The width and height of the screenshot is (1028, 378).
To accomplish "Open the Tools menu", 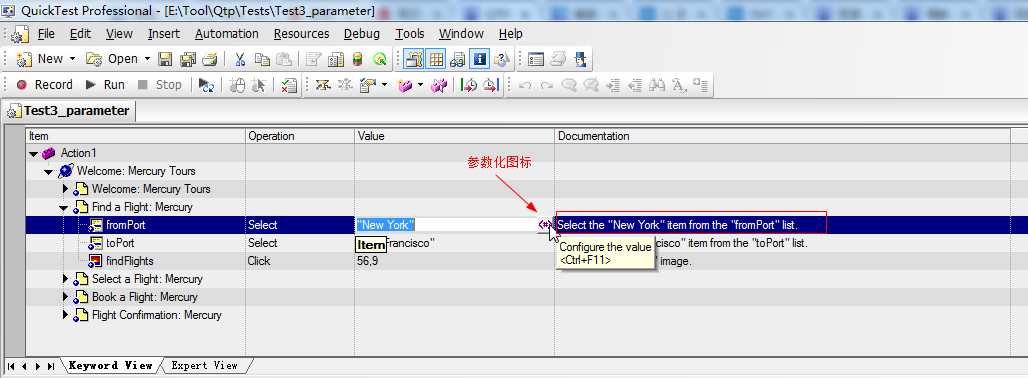I will click(410, 33).
